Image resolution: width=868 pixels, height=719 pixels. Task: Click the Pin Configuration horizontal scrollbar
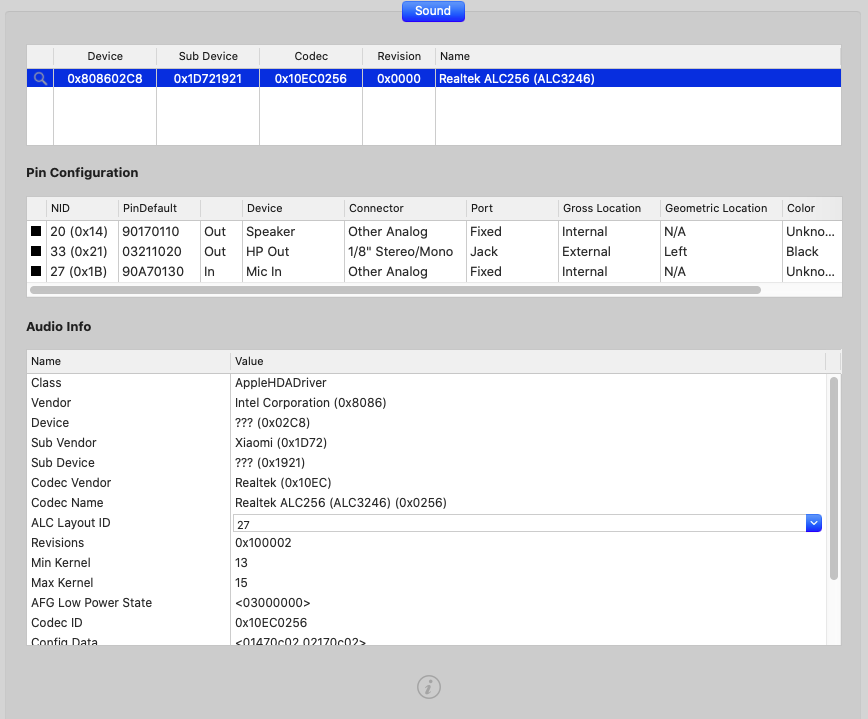point(395,290)
